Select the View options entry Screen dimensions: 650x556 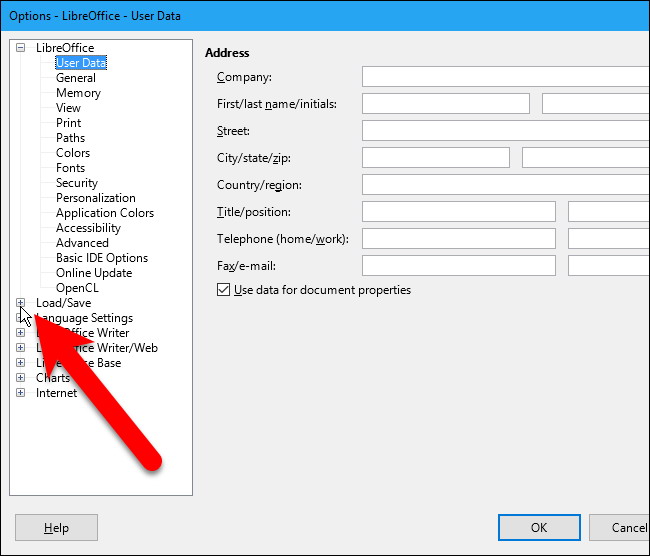pyautogui.click(x=68, y=108)
